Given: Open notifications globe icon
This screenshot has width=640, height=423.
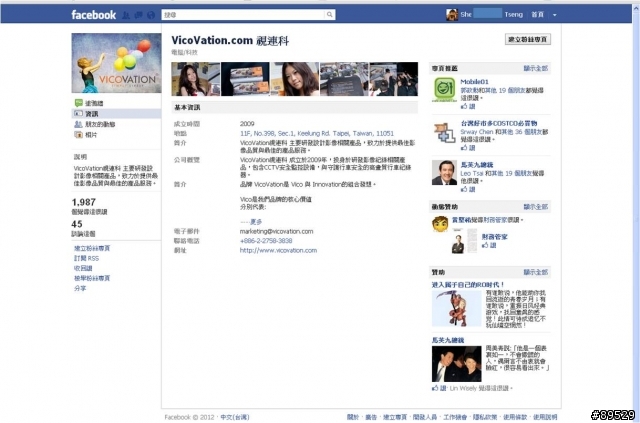Looking at the screenshot, I should [151, 15].
